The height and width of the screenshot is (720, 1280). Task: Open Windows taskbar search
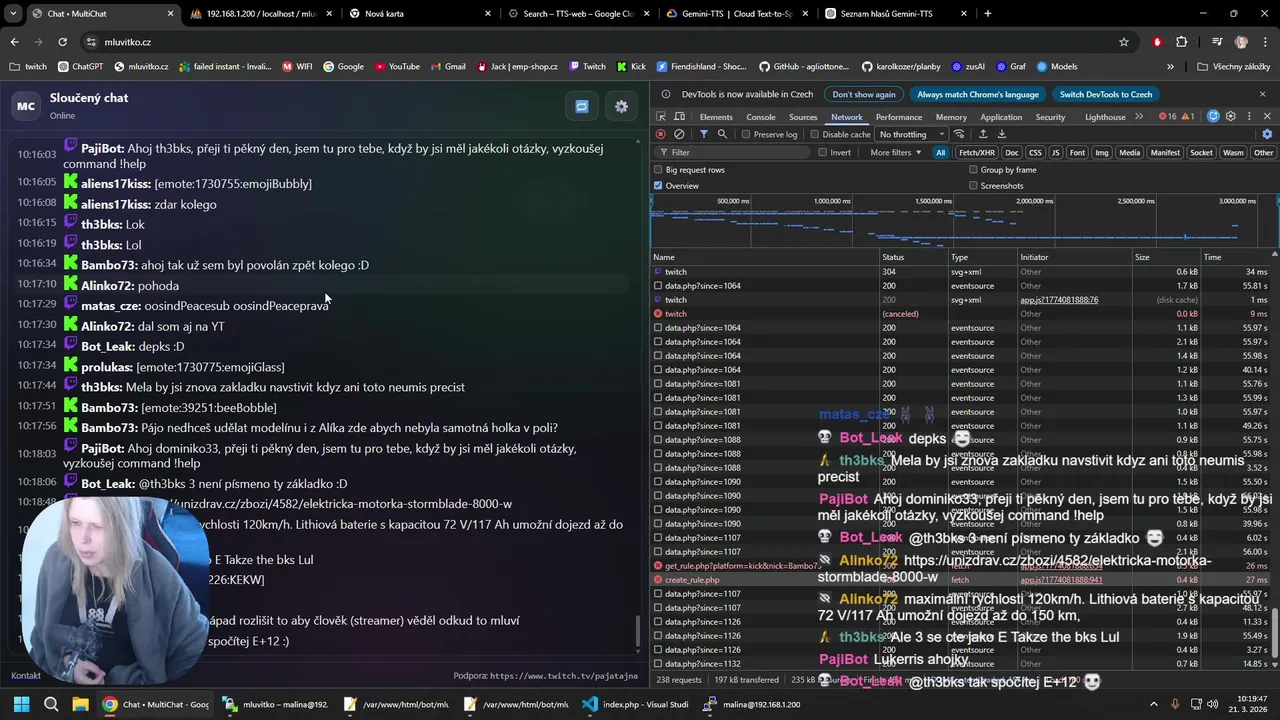(51, 704)
